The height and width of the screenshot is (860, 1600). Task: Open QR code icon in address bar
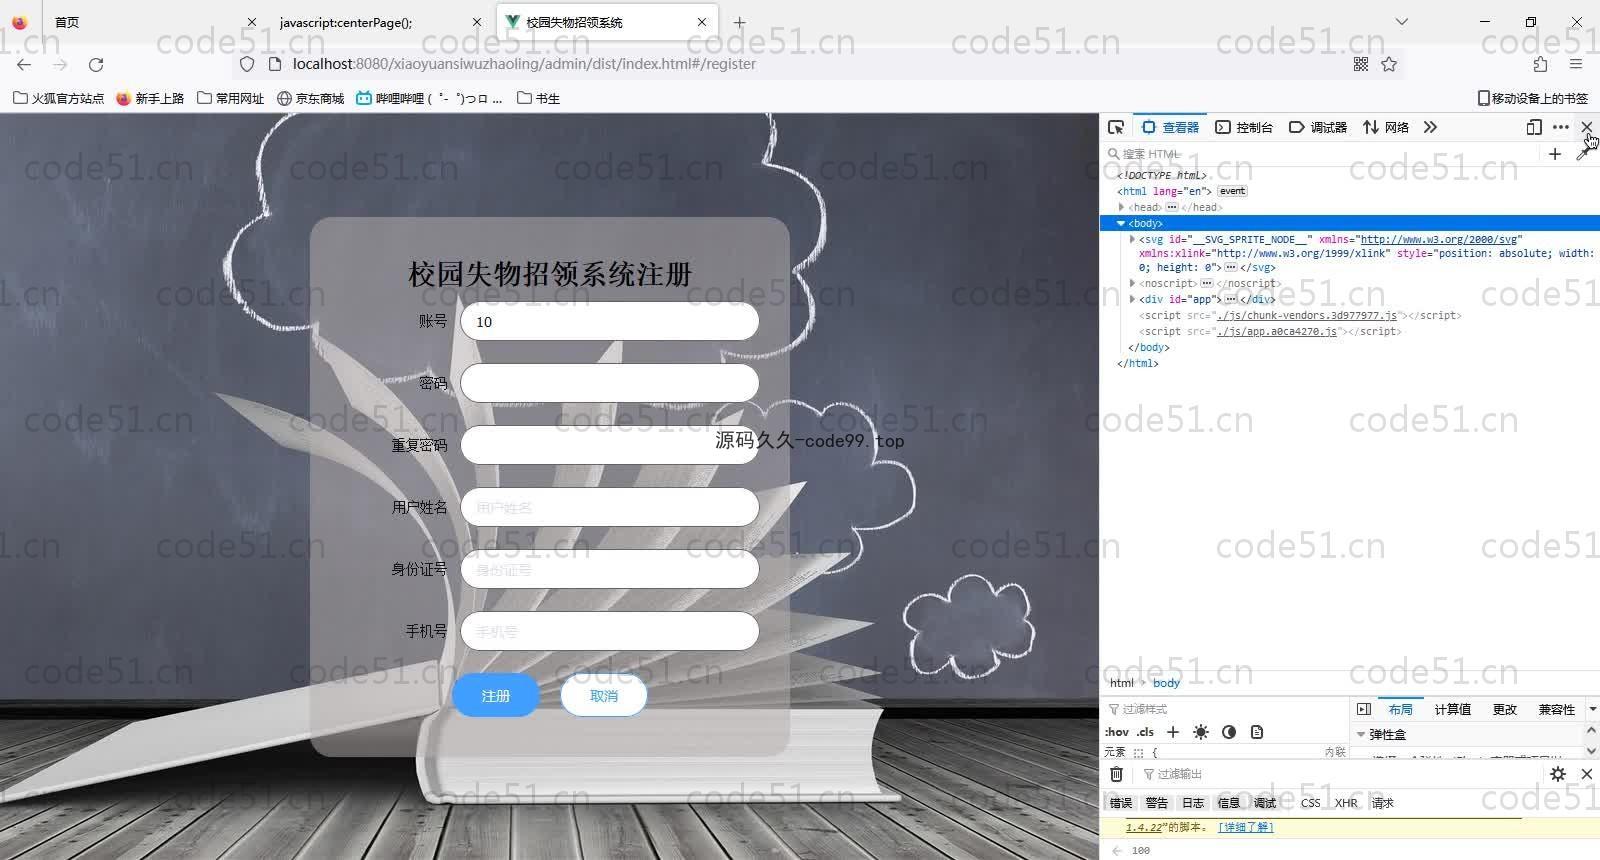(1361, 64)
